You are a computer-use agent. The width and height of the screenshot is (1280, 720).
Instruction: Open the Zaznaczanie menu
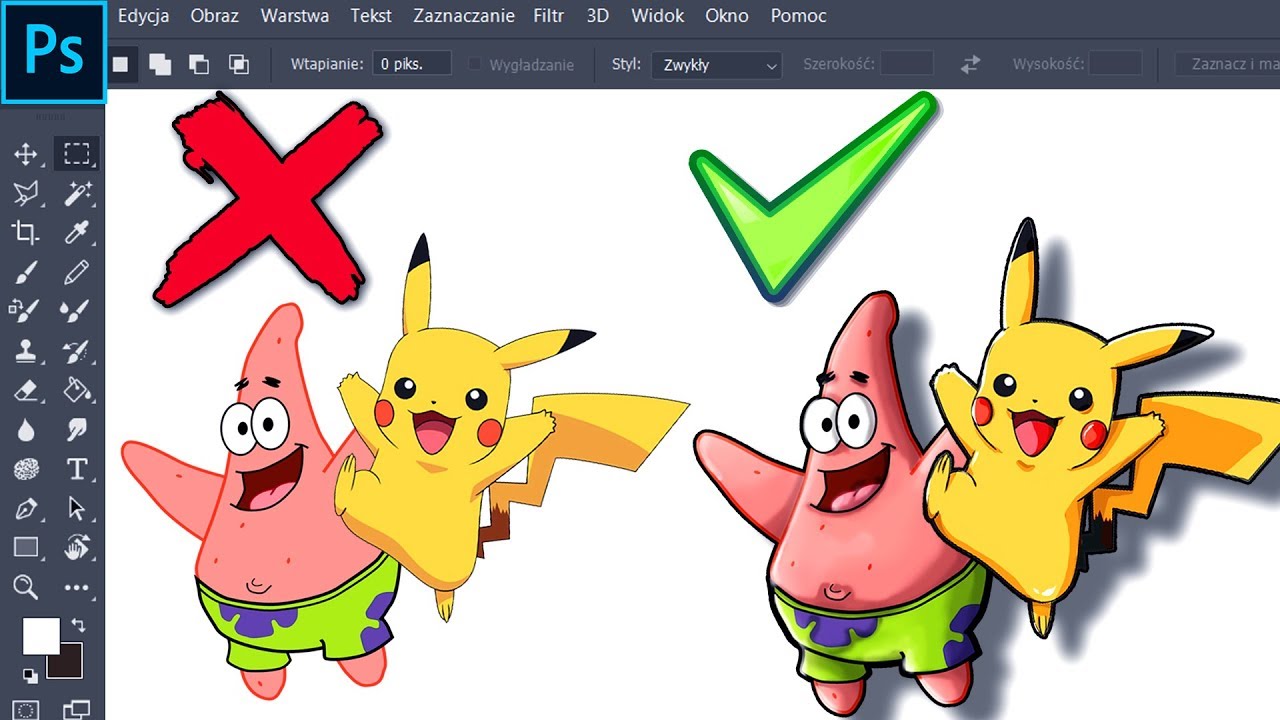coord(464,16)
